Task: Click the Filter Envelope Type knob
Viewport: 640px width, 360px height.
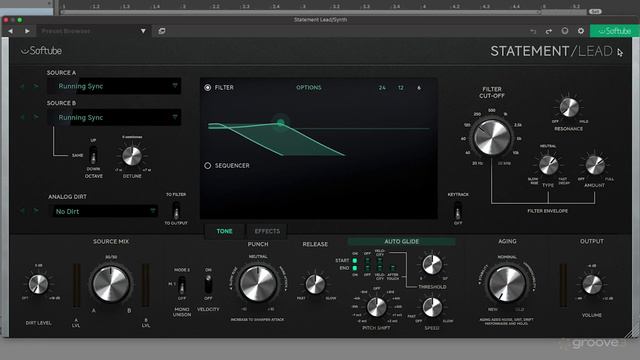Action: 549,165
